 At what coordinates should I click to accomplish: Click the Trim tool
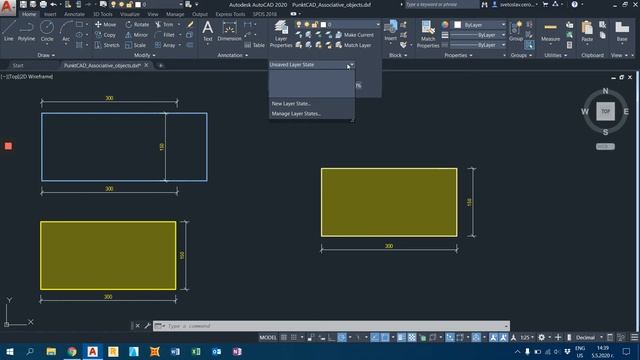pos(164,24)
